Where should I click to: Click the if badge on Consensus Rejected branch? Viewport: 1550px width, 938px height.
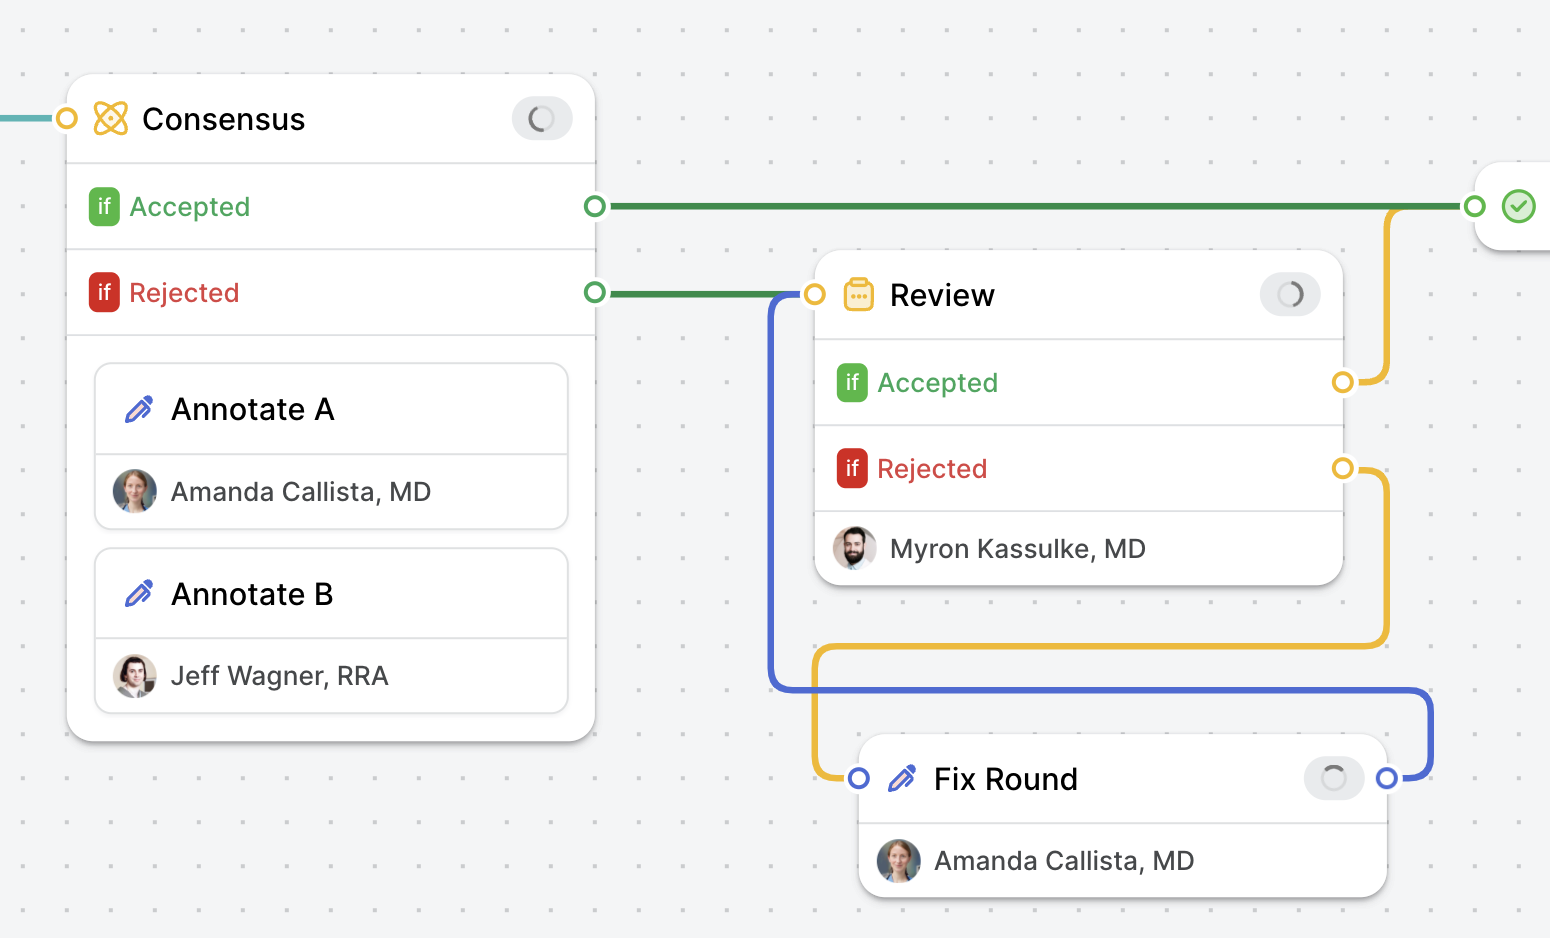pos(103,292)
